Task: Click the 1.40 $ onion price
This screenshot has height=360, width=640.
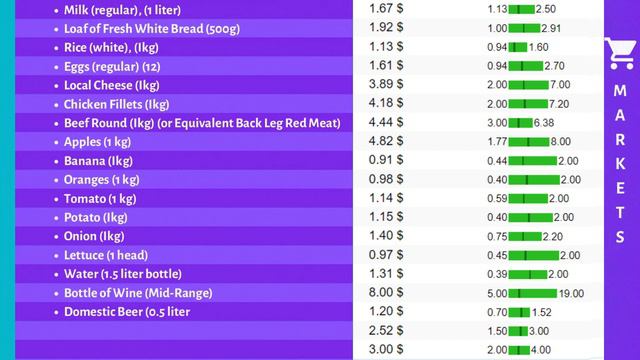Action: coord(386,235)
